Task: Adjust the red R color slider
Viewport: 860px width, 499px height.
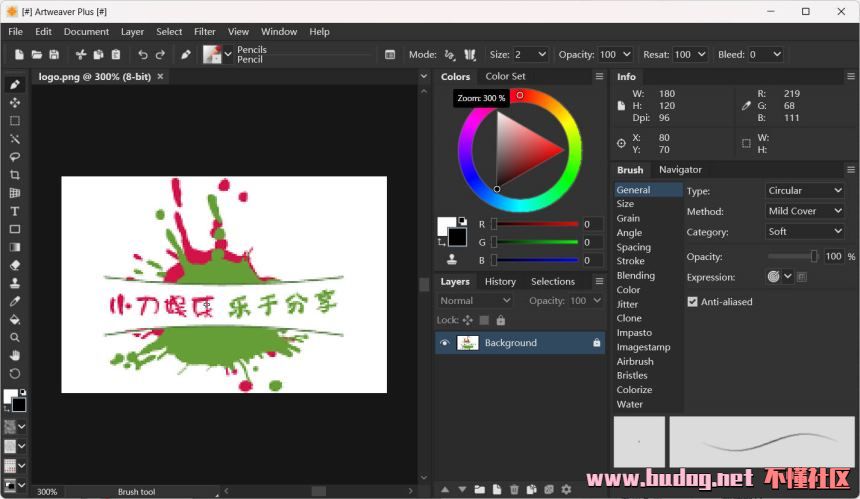Action: coord(535,224)
